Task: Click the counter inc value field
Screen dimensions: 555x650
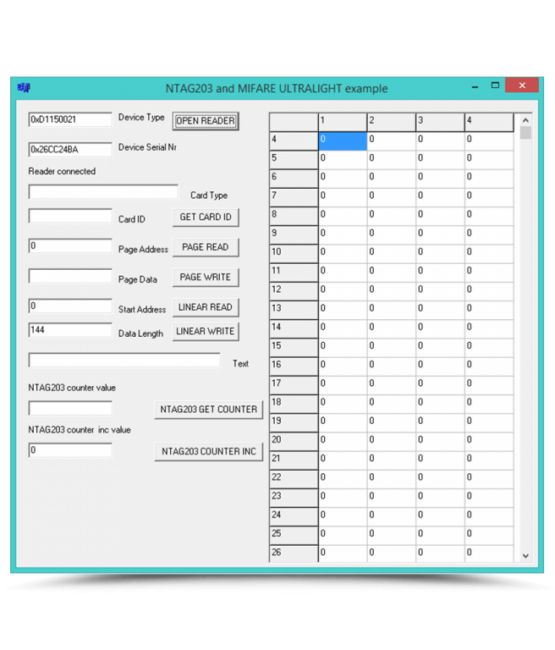Action: click(70, 450)
